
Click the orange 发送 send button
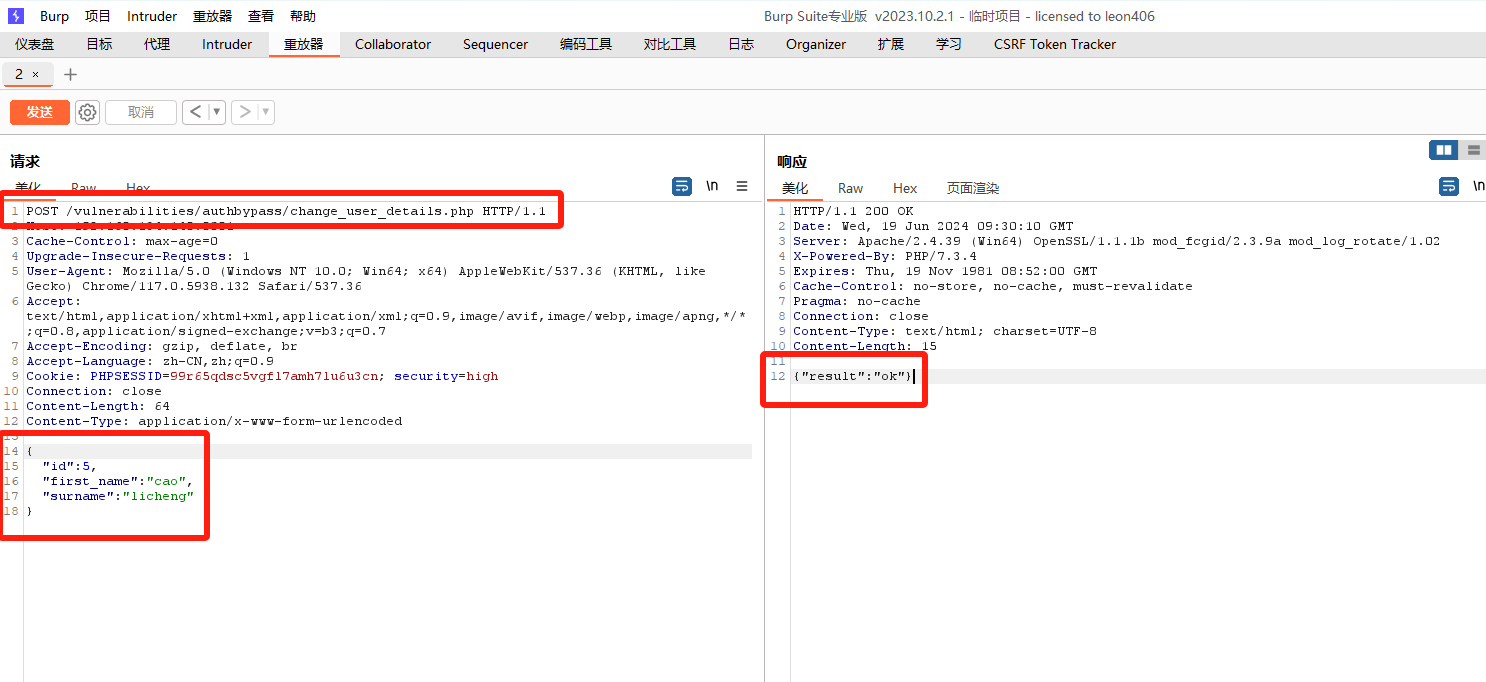pyautogui.click(x=40, y=112)
